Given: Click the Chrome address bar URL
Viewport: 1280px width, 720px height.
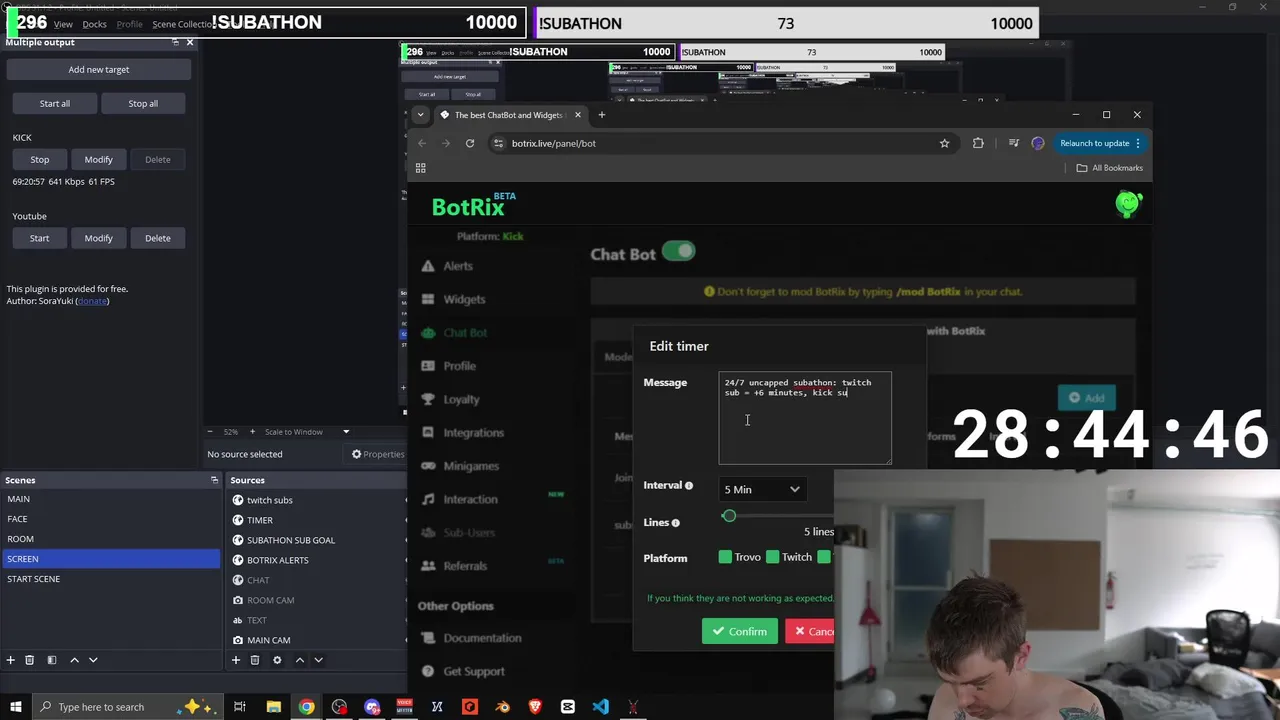Looking at the screenshot, I should click(x=554, y=143).
